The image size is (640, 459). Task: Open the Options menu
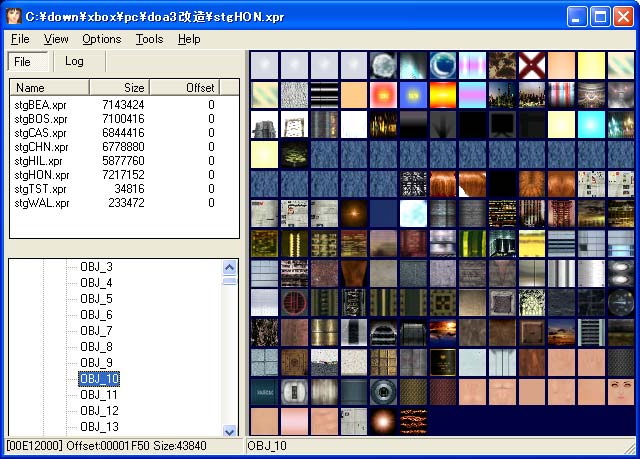click(102, 39)
